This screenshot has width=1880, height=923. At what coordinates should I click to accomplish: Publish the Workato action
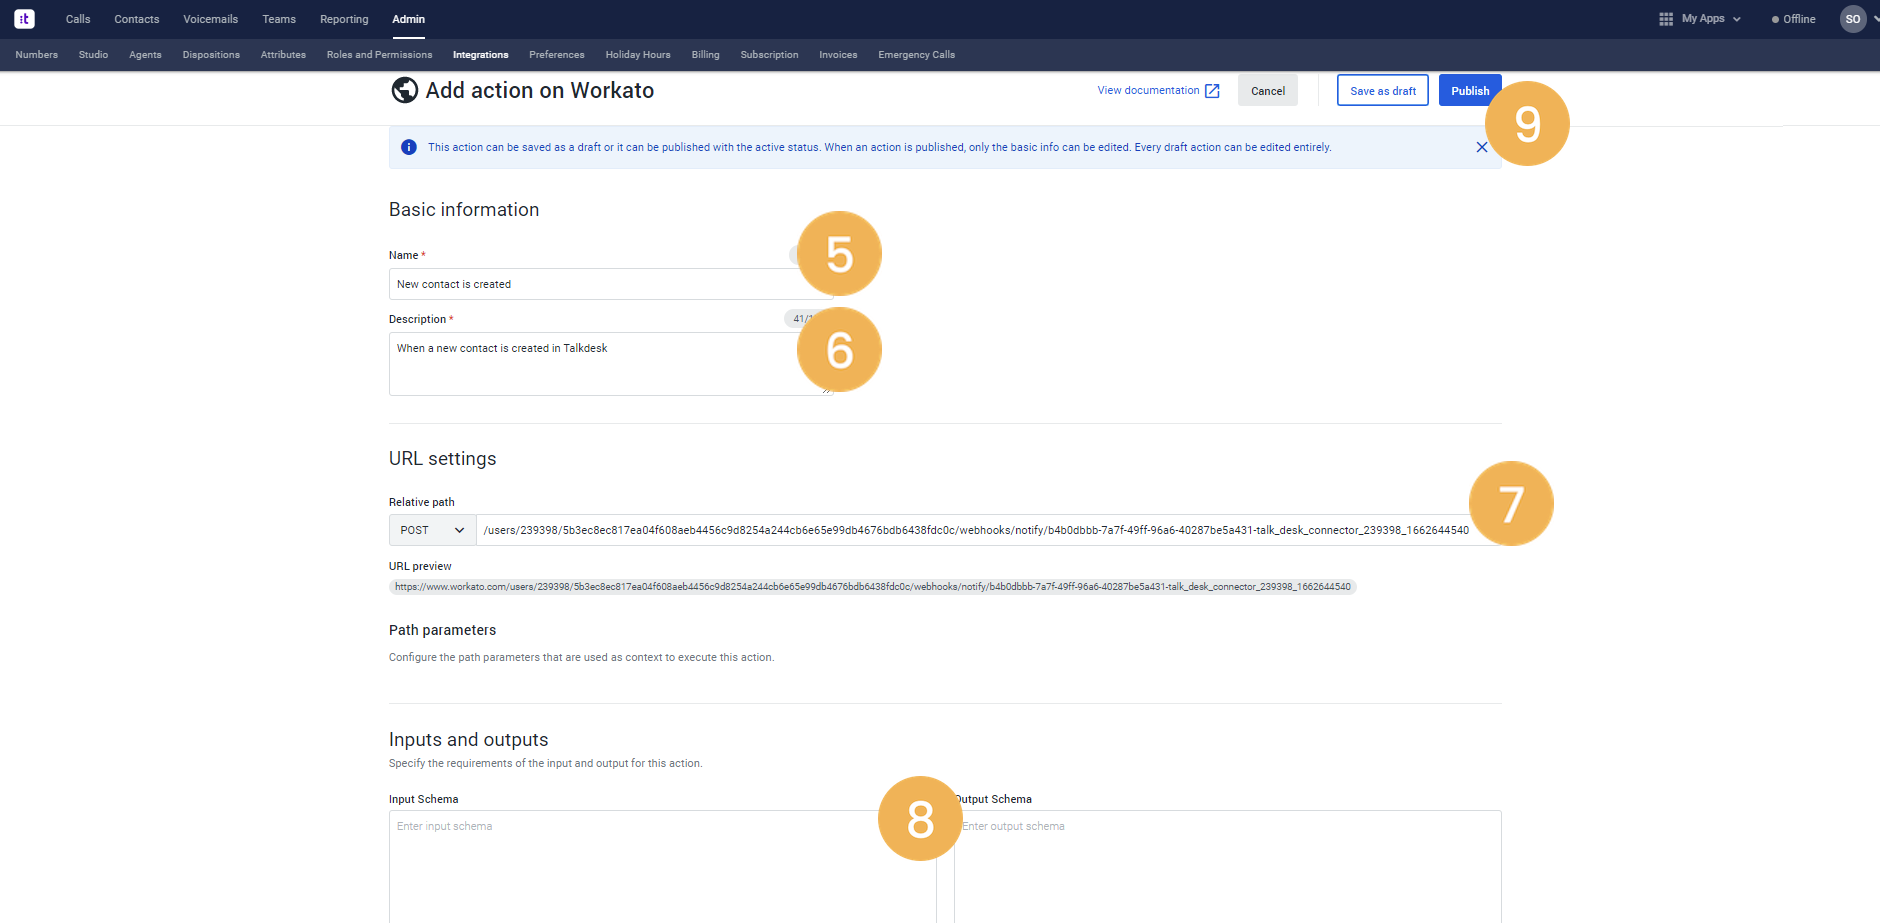[1469, 90]
